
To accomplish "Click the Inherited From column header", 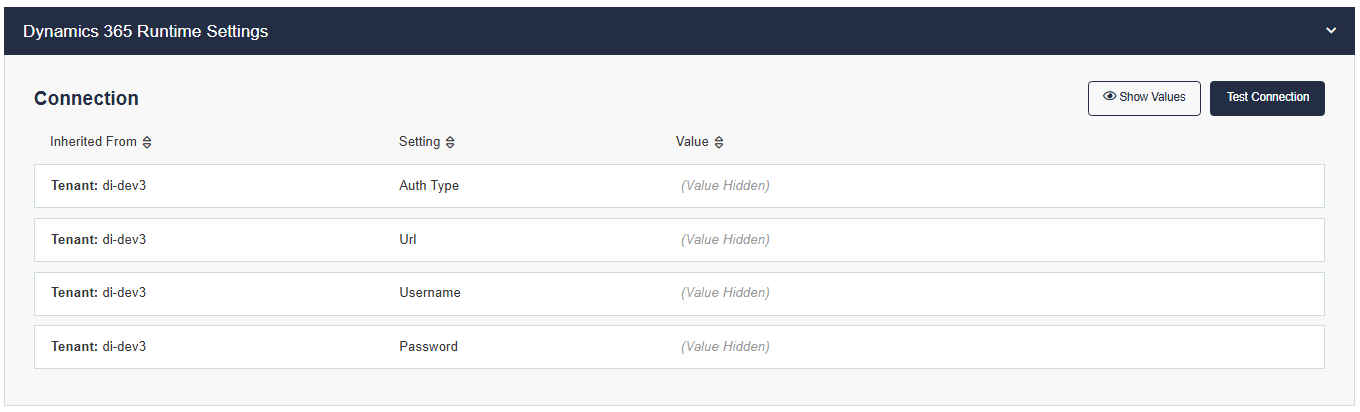I will coord(93,142).
